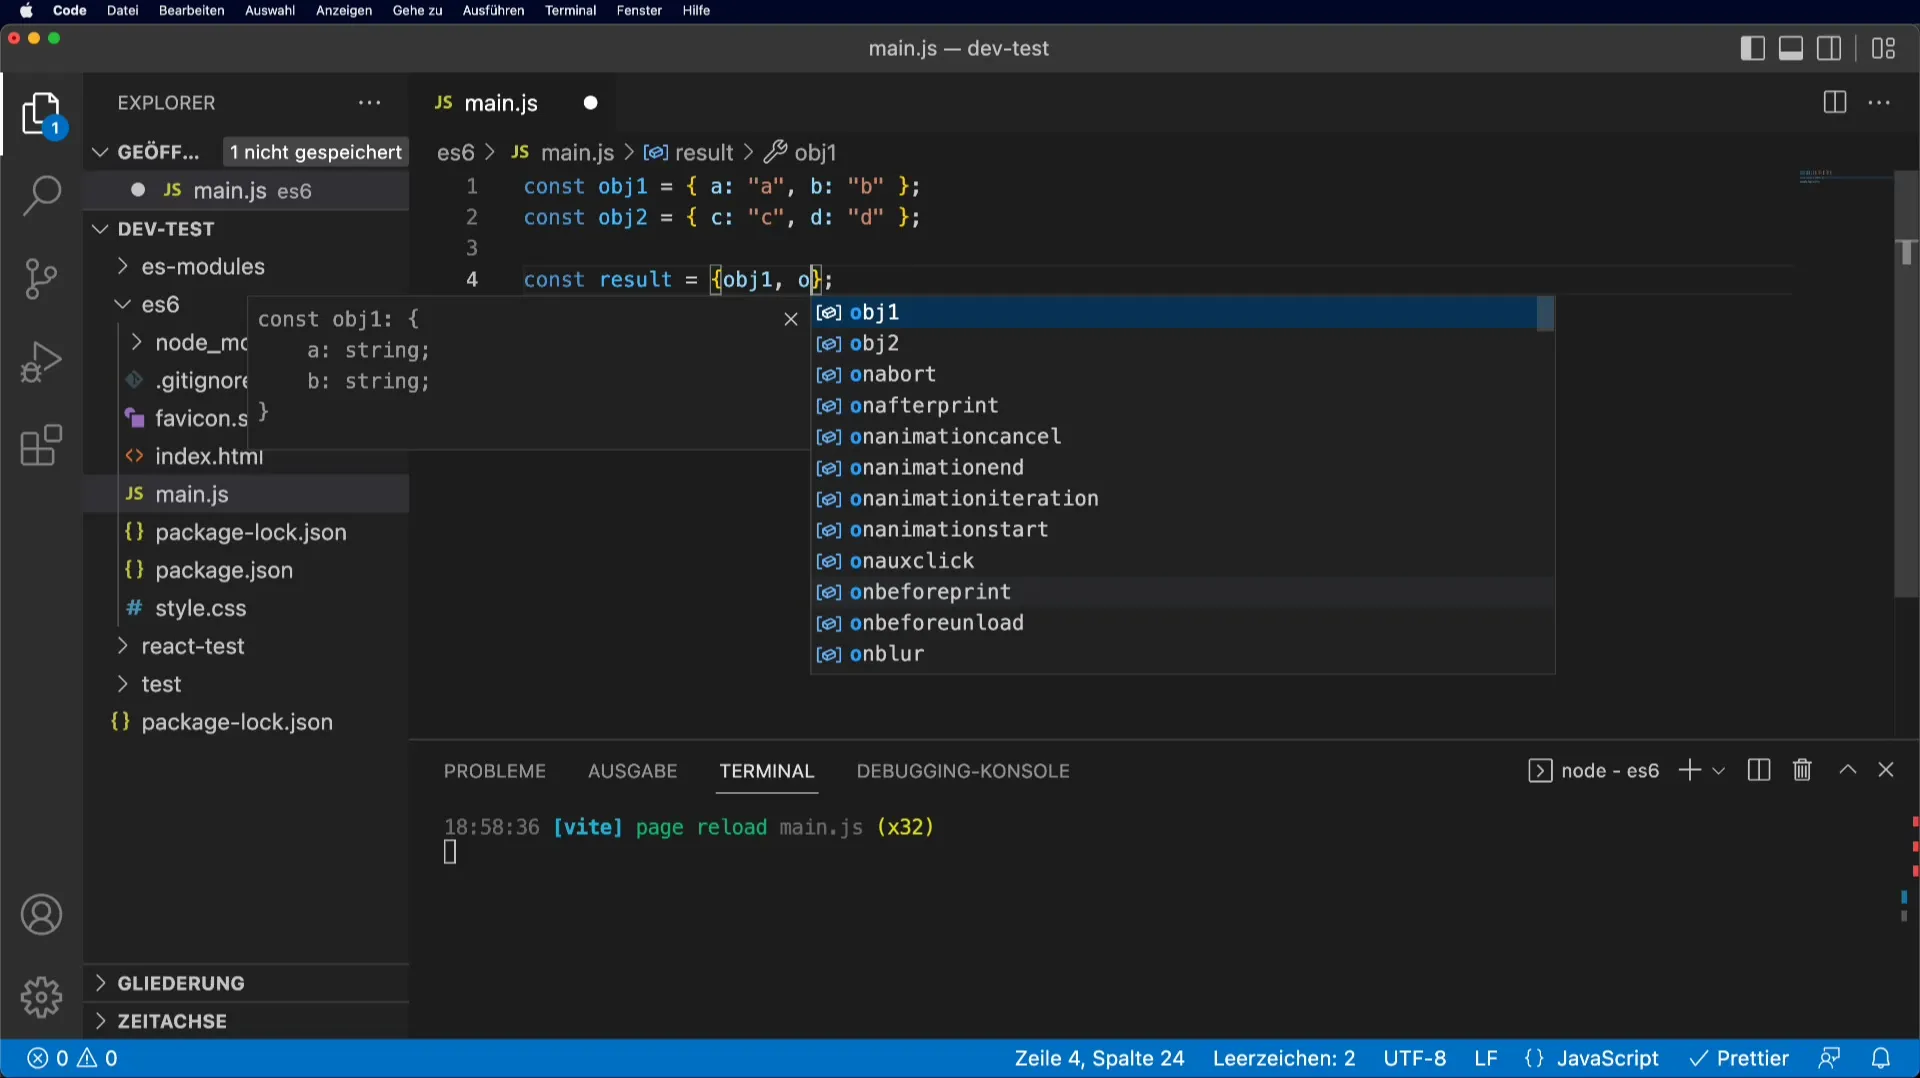Open the Terminal menu in menu bar
This screenshot has height=1078, width=1920.
pyautogui.click(x=570, y=11)
